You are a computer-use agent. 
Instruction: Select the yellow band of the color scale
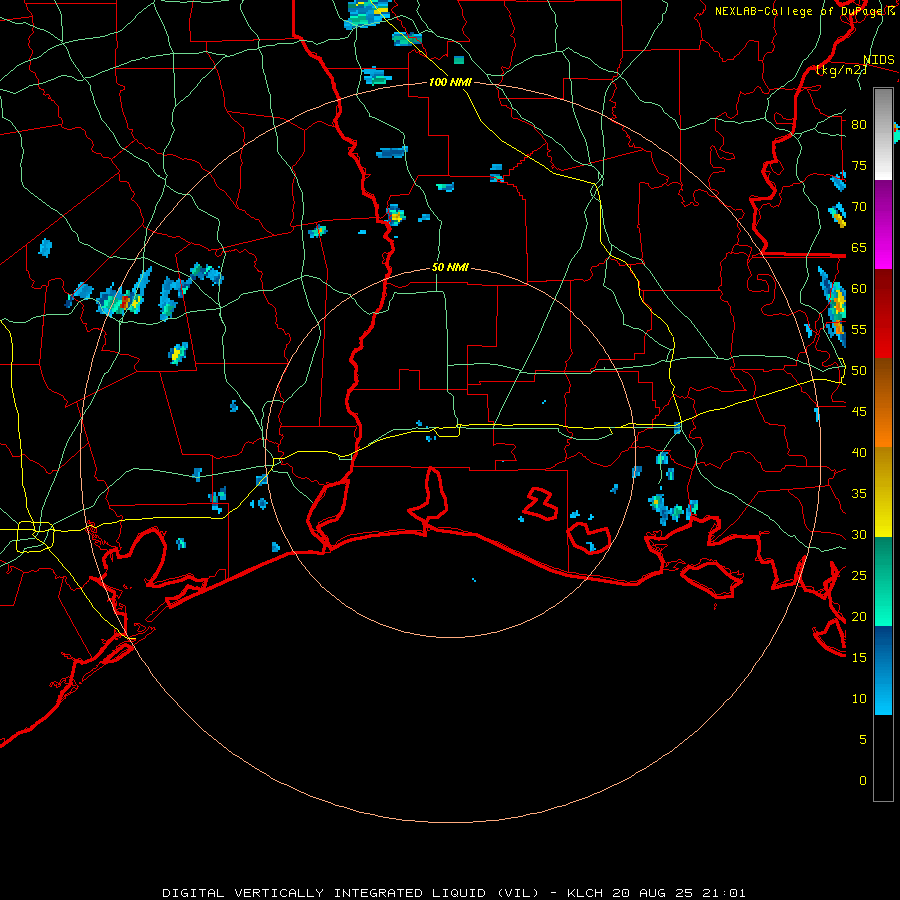pyautogui.click(x=883, y=492)
